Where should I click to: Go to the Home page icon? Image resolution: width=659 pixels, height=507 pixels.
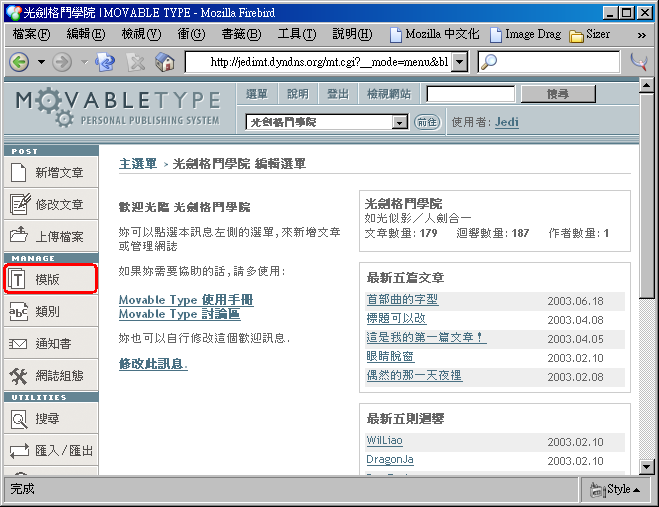[x=165, y=62]
